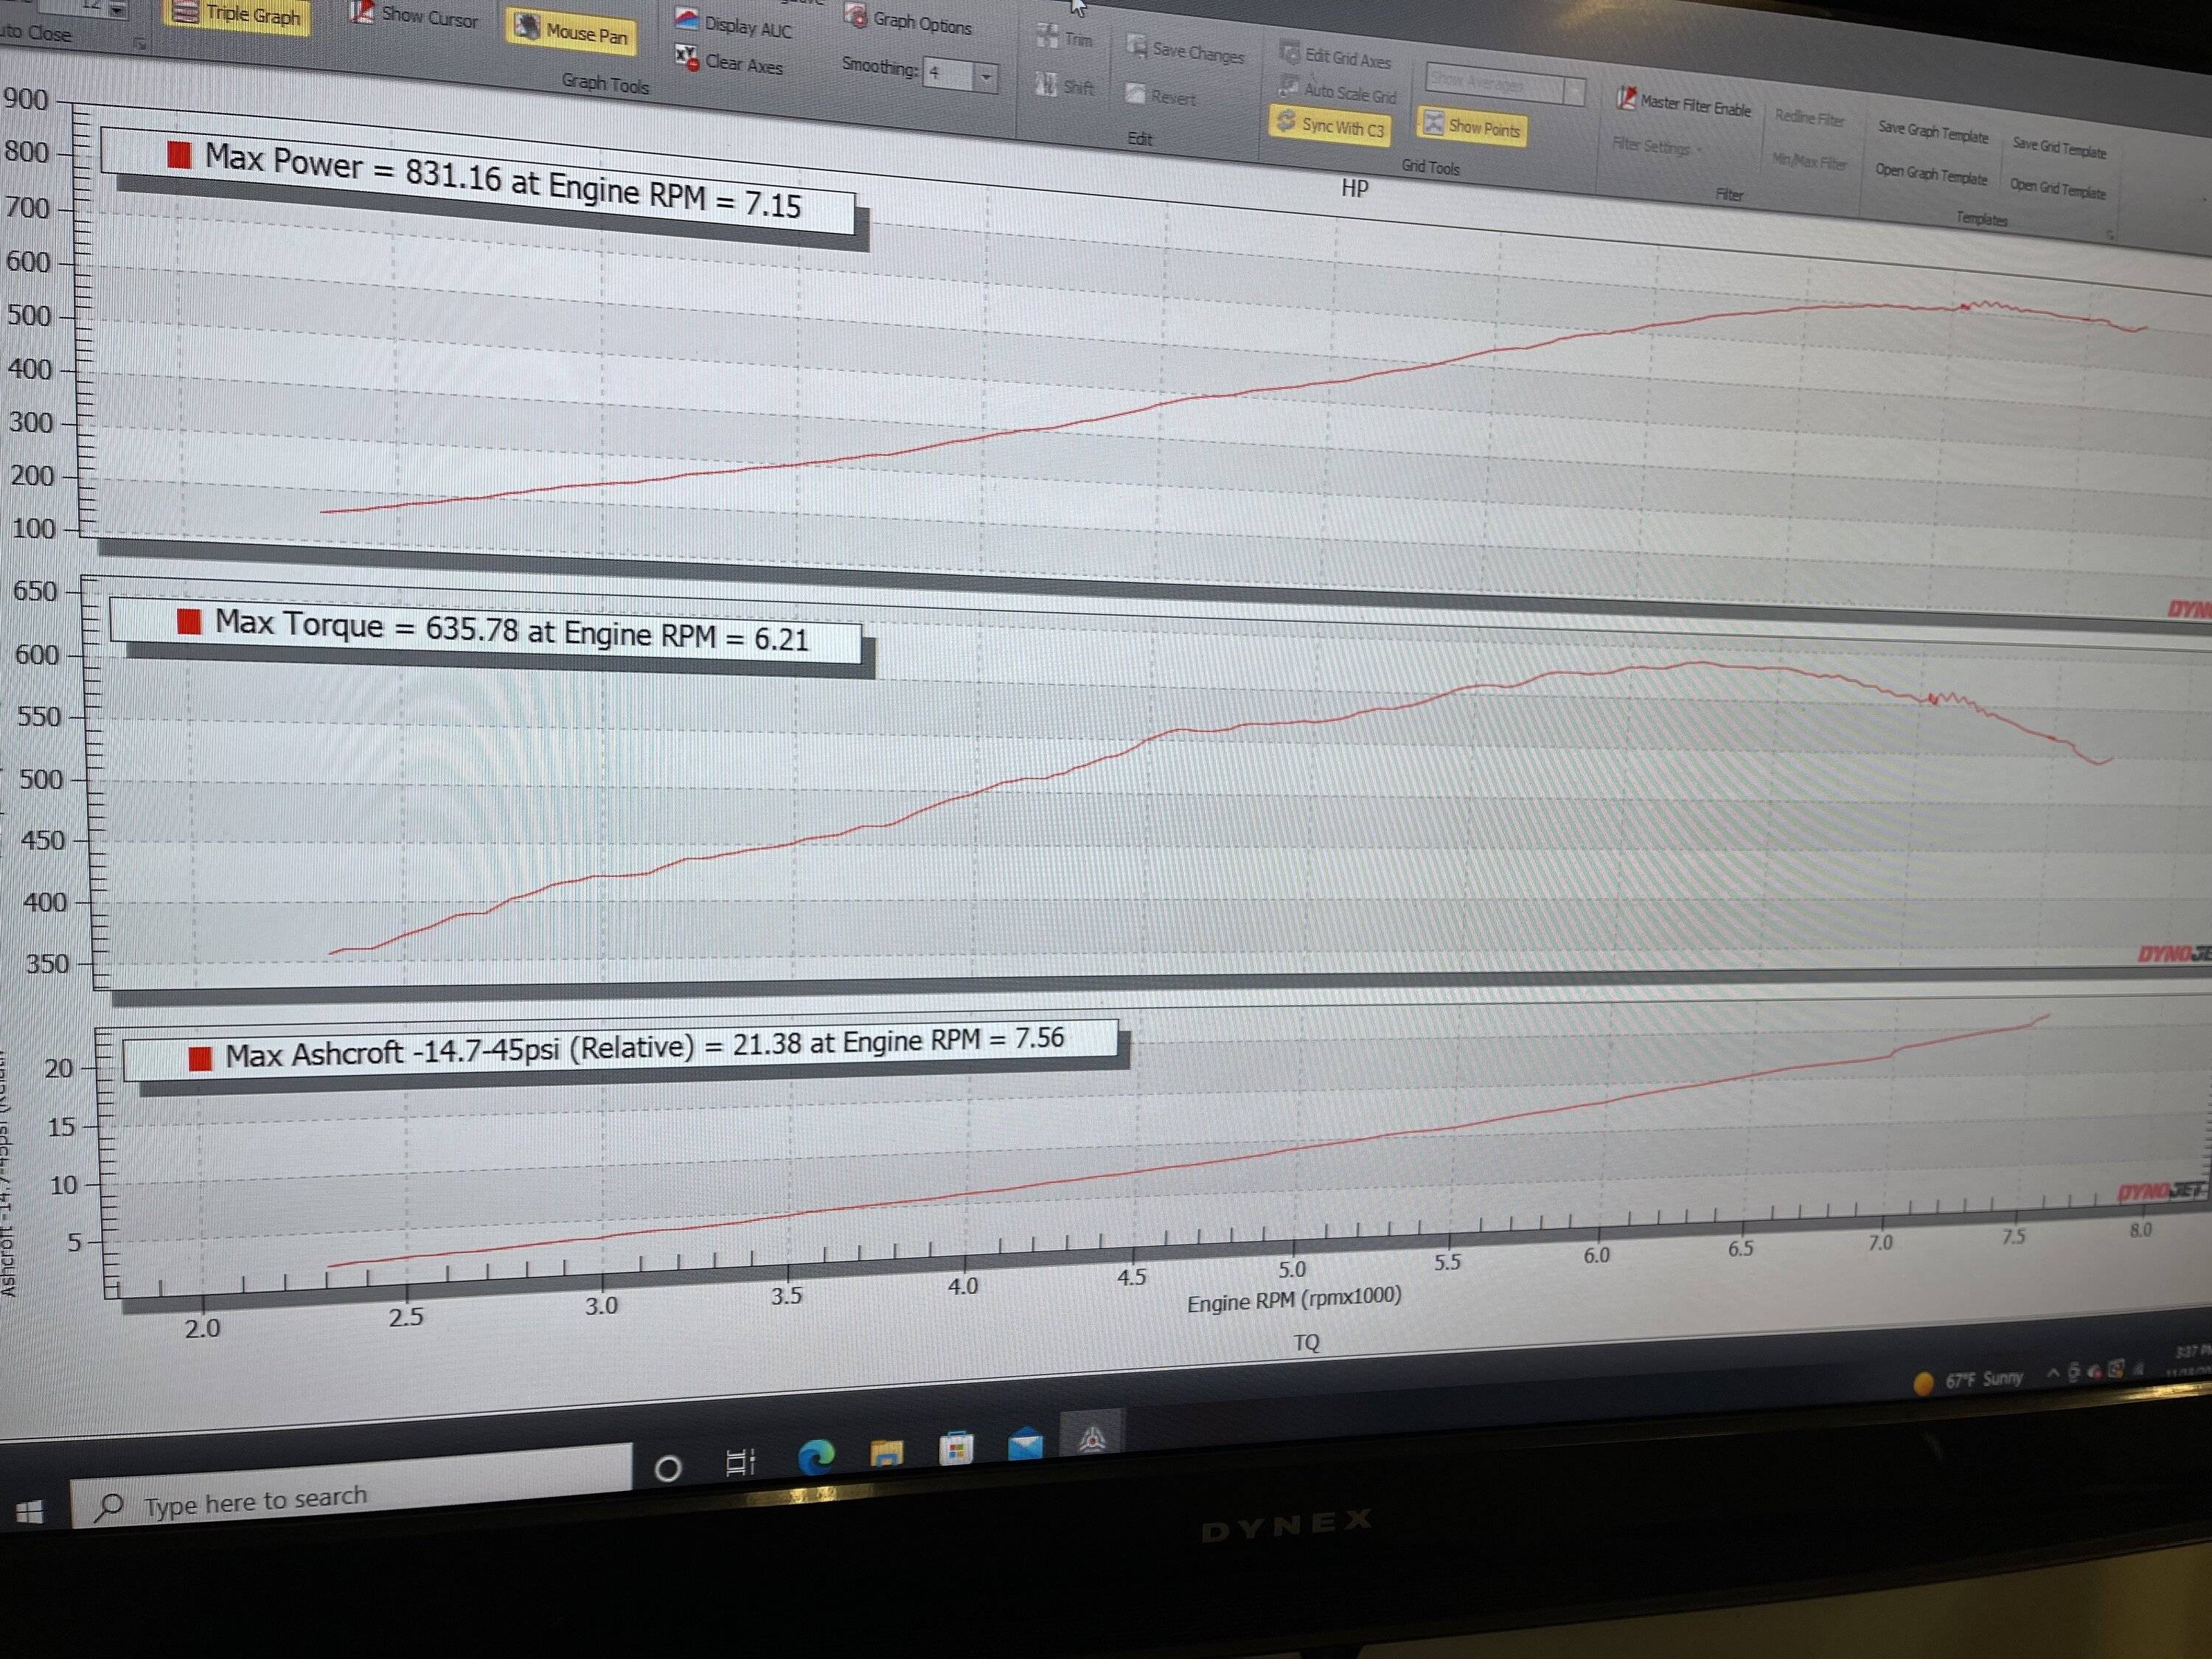Viewport: 2212px width, 1659px height.
Task: Click Auto Scale Grid
Action: [x=1338, y=91]
